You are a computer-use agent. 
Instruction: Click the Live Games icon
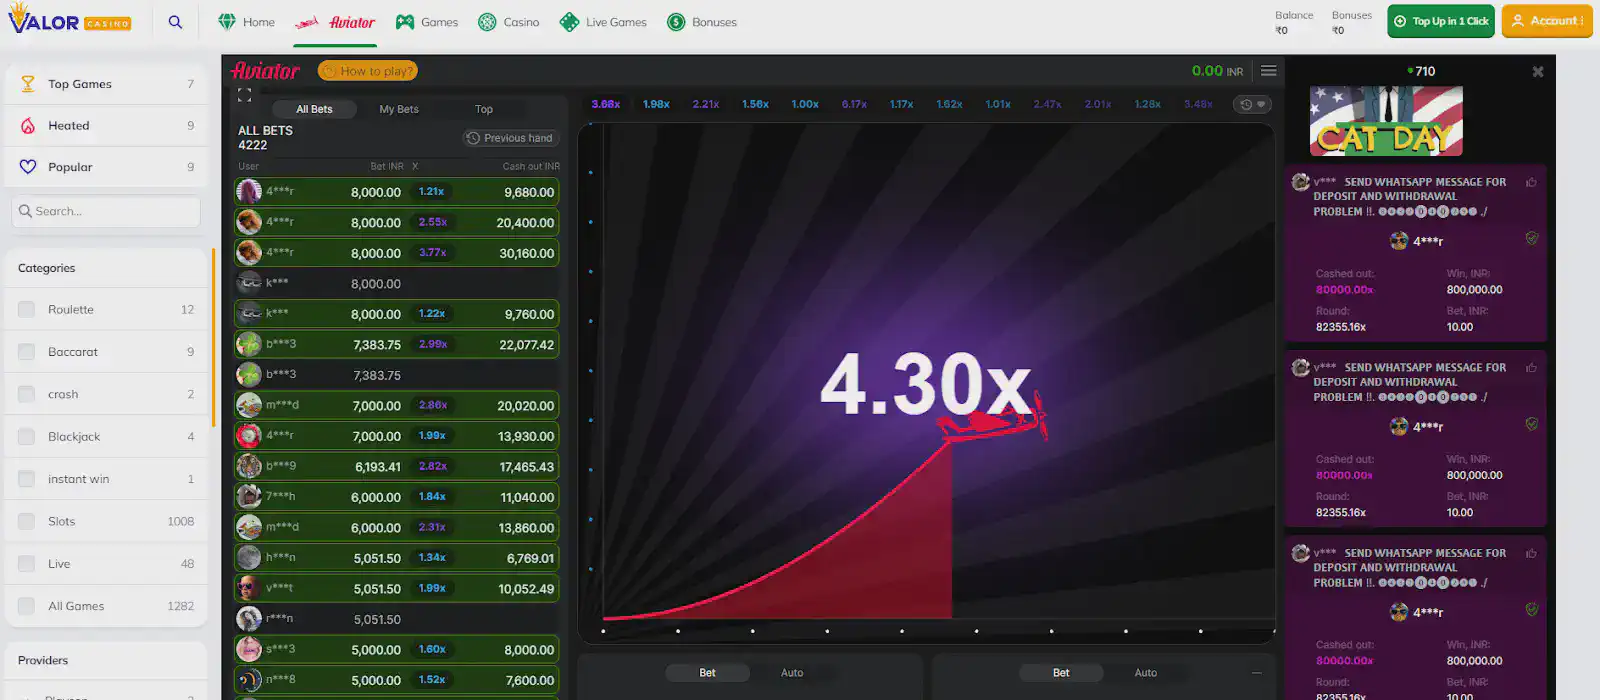tap(569, 22)
